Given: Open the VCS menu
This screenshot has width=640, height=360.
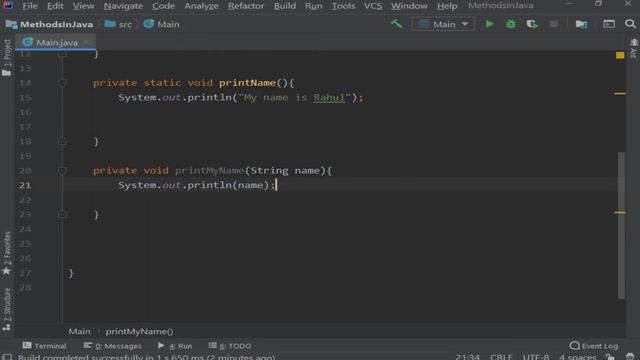Looking at the screenshot, I should (373, 6).
